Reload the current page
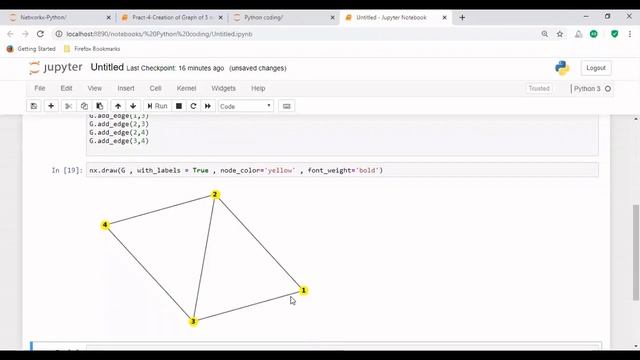 40,34
